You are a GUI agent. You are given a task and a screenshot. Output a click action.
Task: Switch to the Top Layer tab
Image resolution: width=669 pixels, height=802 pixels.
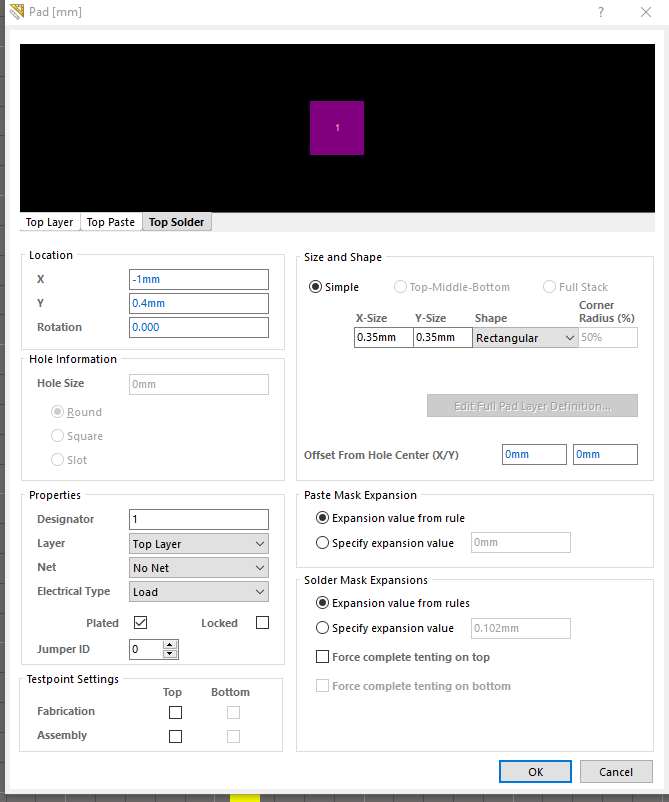[x=50, y=222]
